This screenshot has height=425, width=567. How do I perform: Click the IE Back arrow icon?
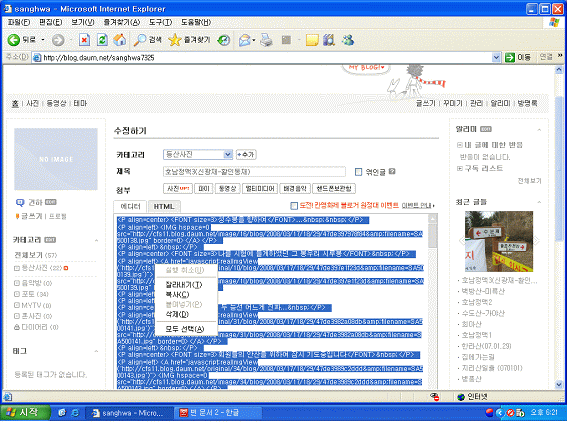[x=14, y=40]
